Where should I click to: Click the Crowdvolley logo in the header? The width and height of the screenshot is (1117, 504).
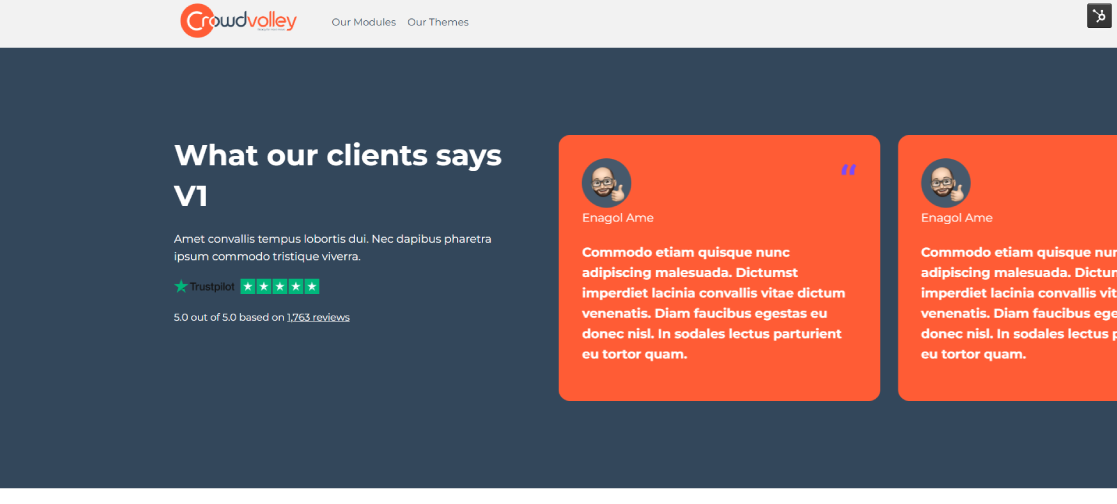238,21
